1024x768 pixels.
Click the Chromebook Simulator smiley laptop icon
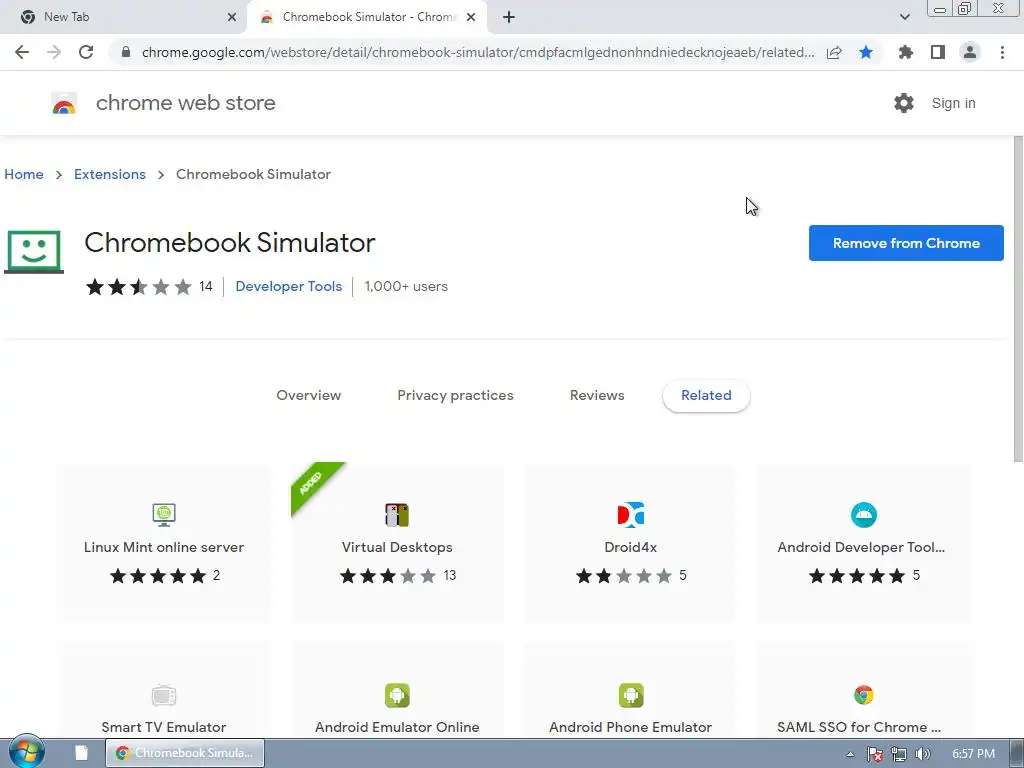pos(34,251)
